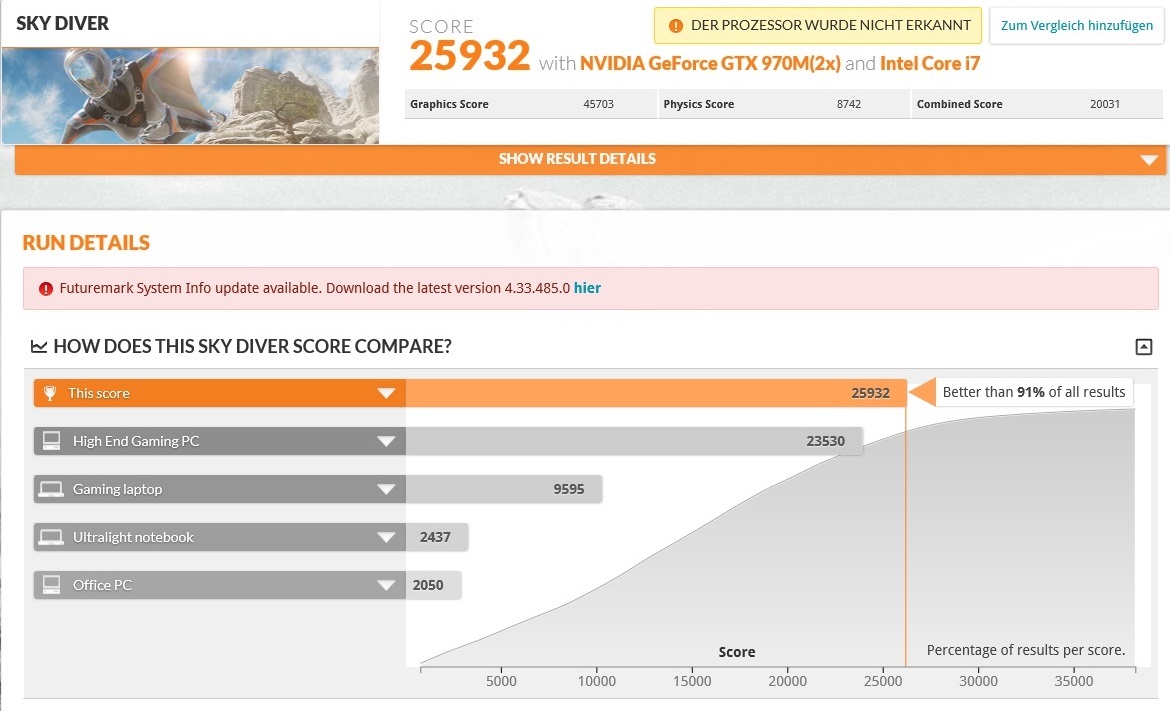Expand High End Gaming PC dropdown arrow
1170x711 pixels.
386,441
